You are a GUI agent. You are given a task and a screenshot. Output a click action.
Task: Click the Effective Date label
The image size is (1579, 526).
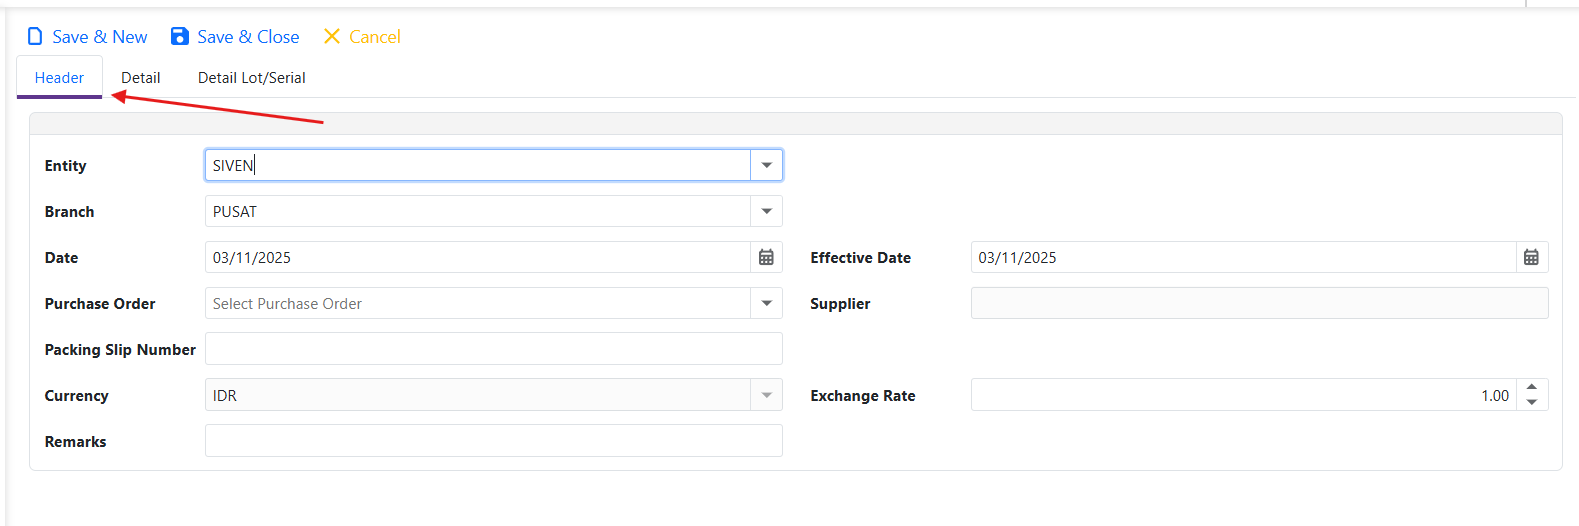[860, 258]
